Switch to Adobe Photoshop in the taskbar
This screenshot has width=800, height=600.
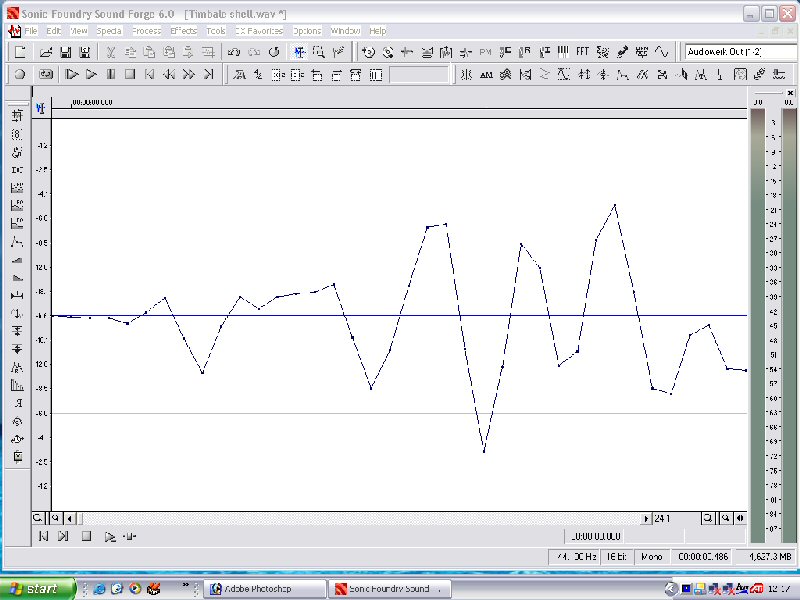(x=264, y=589)
